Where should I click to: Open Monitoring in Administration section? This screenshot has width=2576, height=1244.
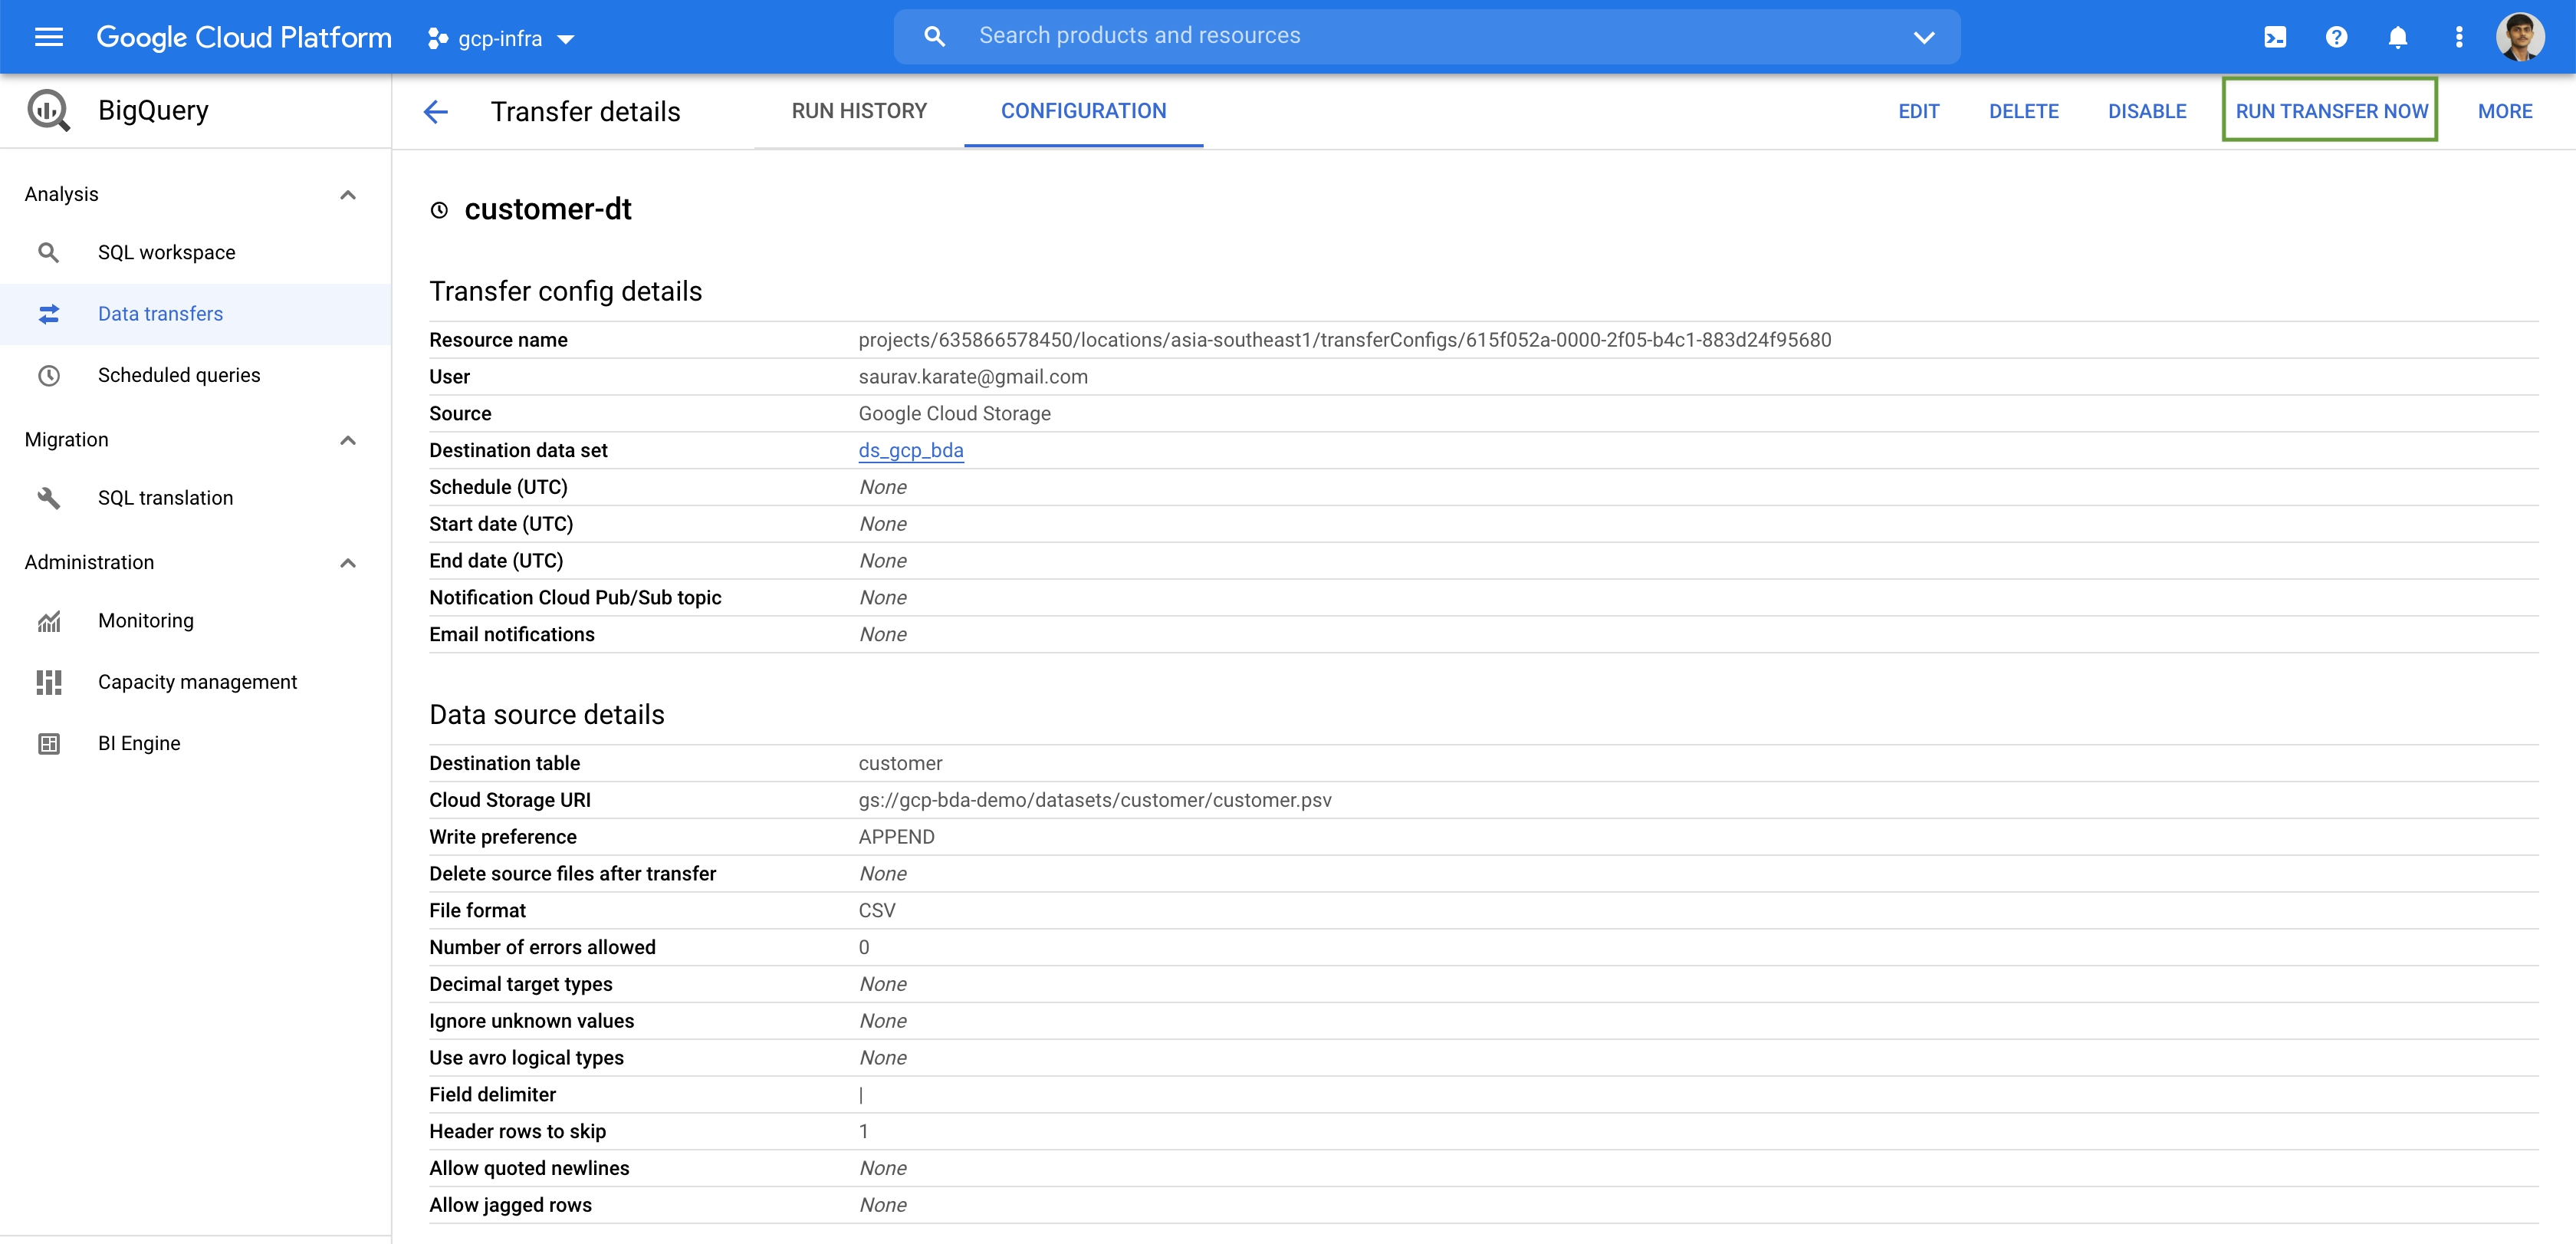click(146, 620)
